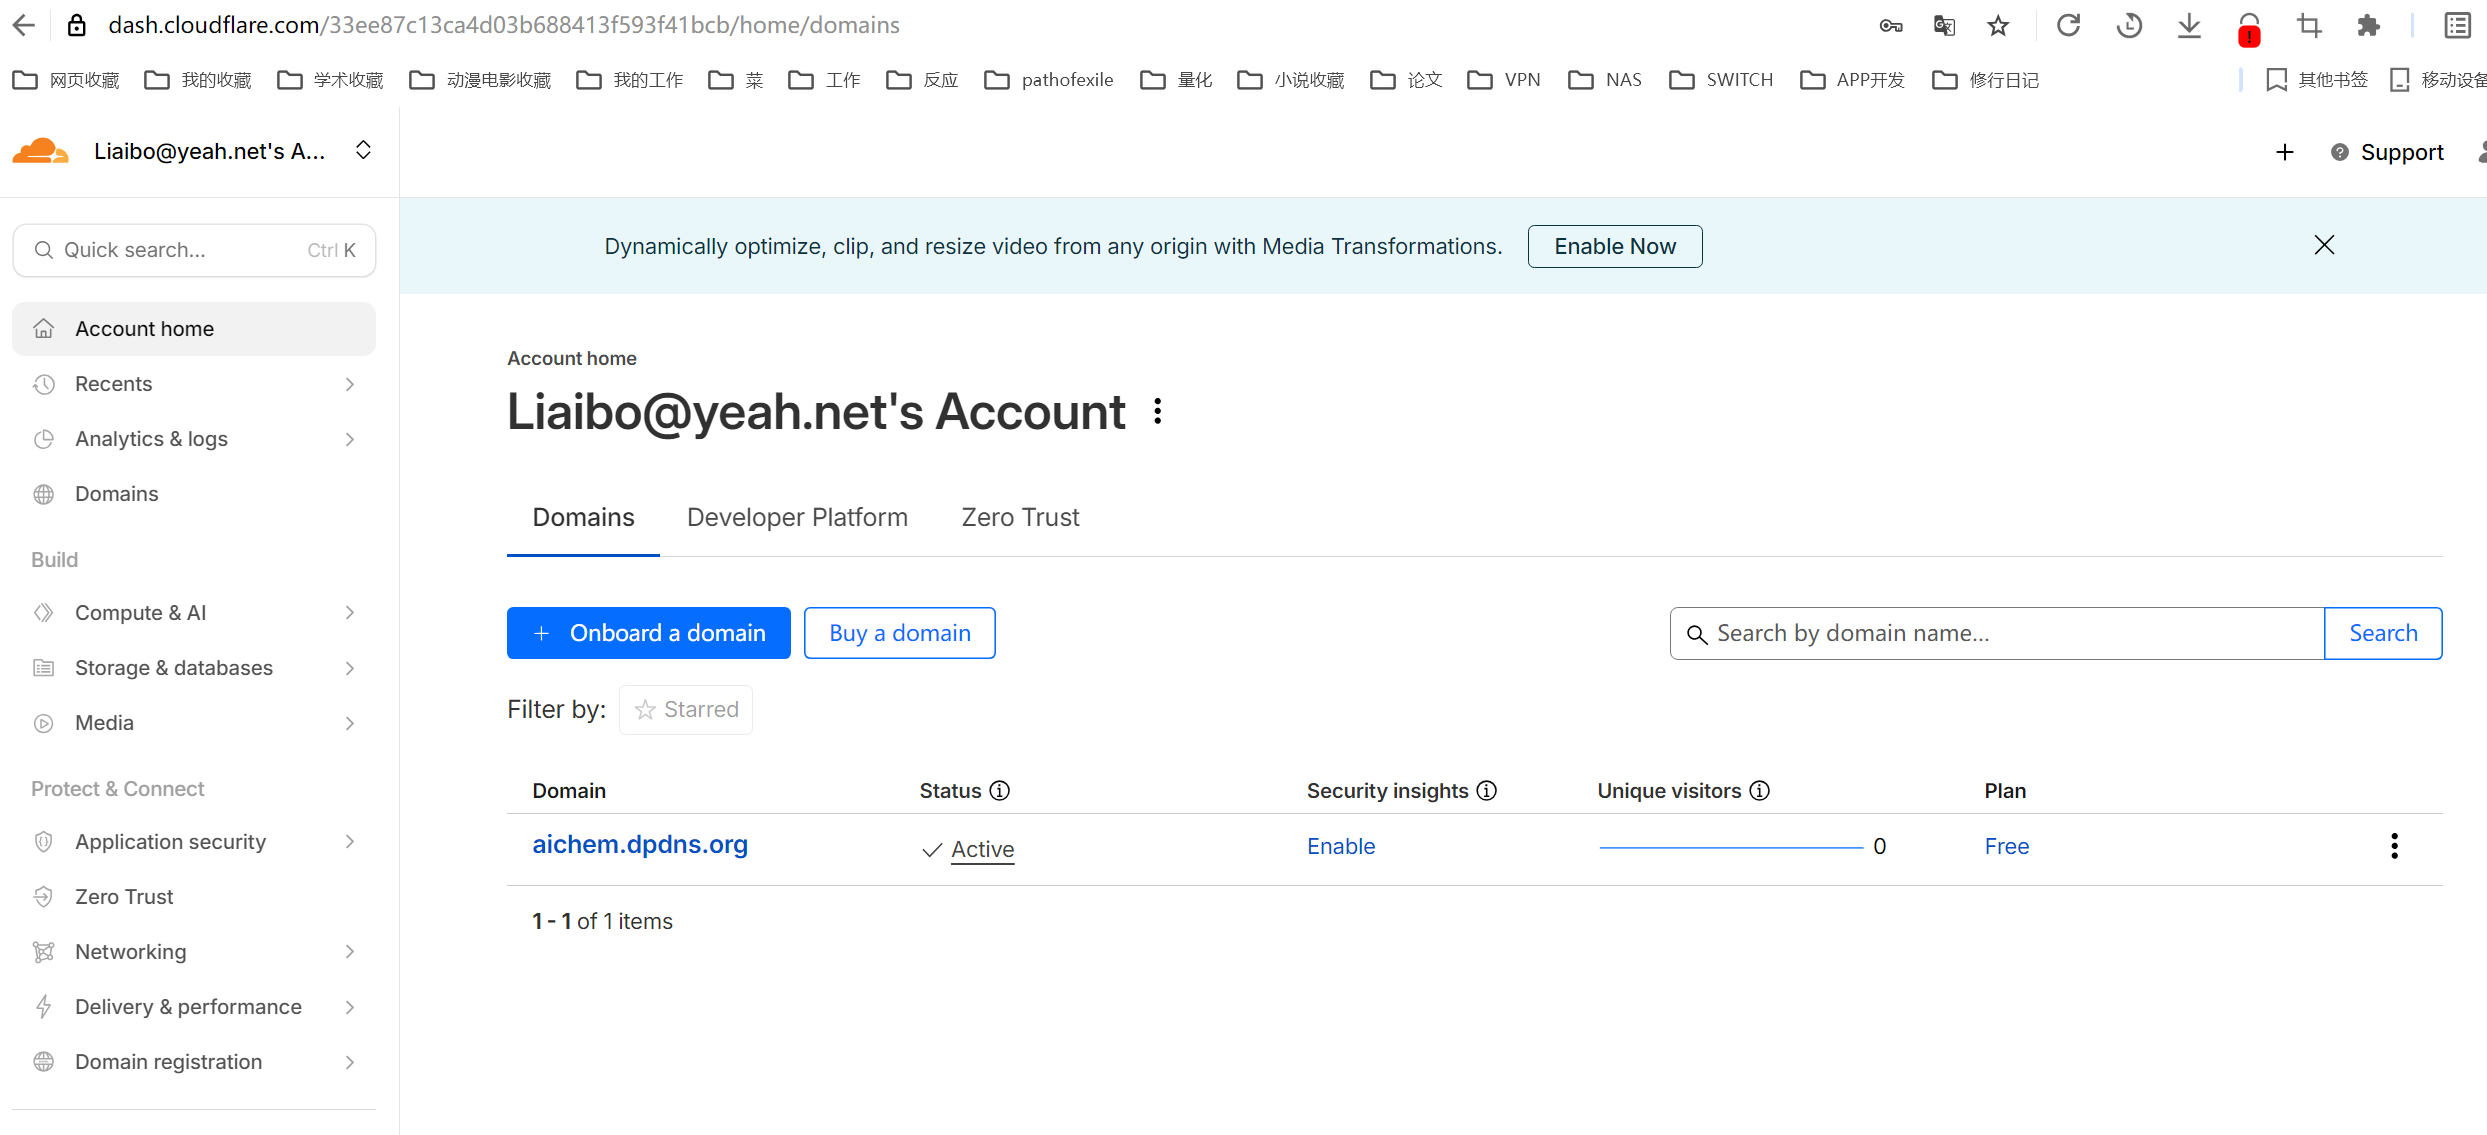The height and width of the screenshot is (1135, 2487).
Task: Open the pathofexile bookmark folder
Action: click(1048, 80)
